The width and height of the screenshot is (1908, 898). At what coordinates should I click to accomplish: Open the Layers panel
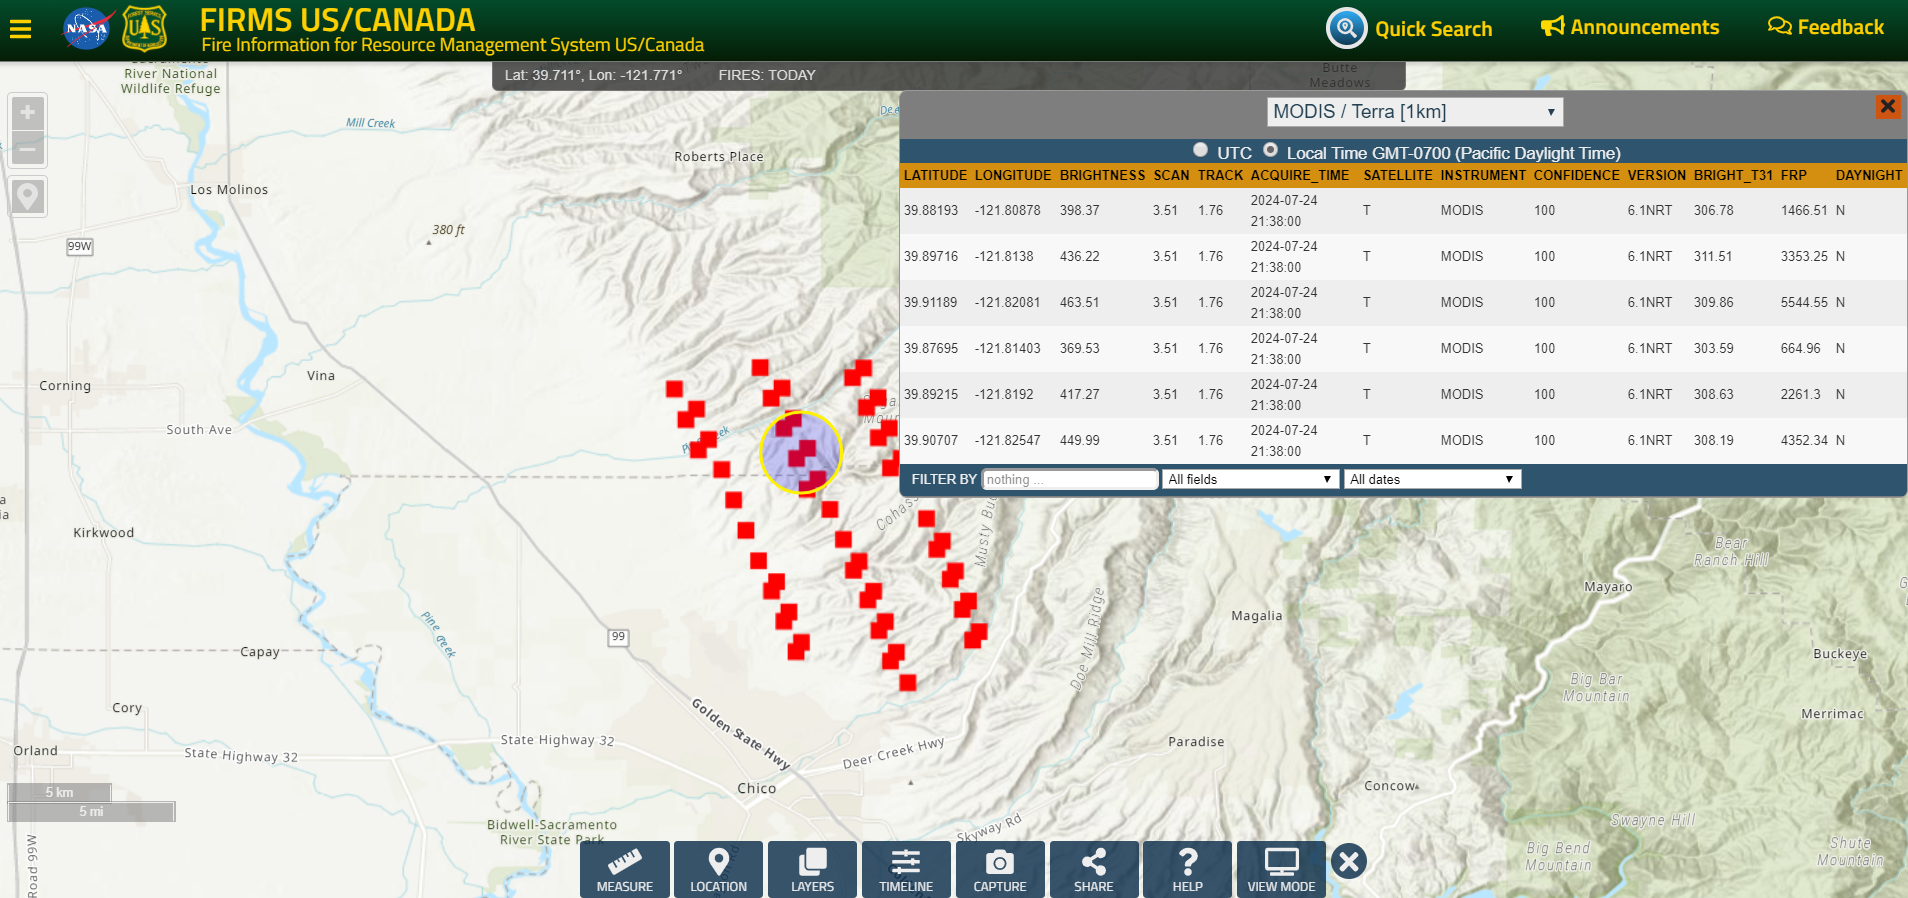812,869
